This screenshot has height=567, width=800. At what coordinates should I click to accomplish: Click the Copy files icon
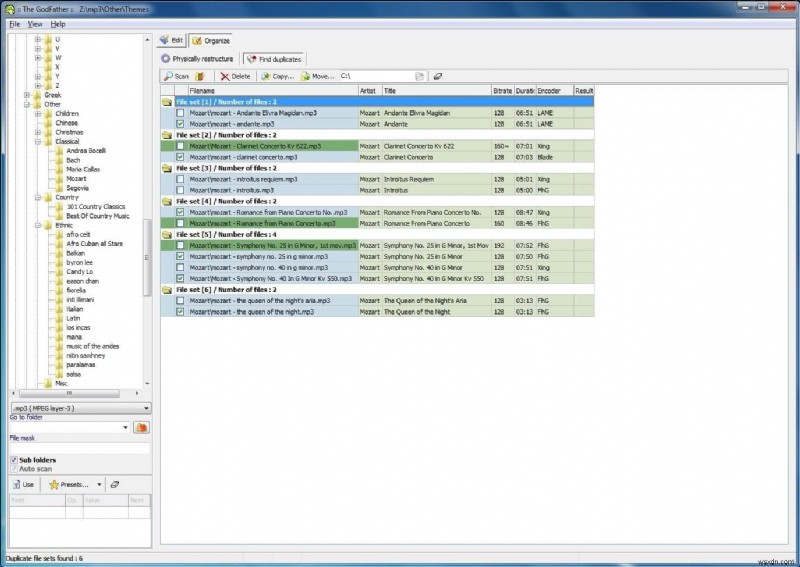coord(266,77)
